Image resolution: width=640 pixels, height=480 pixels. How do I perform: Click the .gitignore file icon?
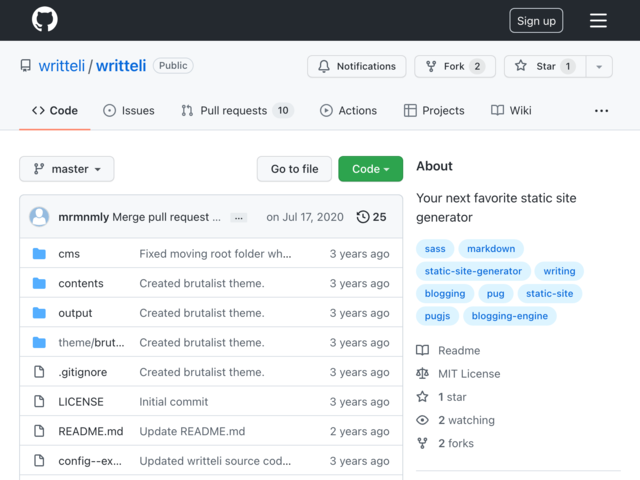click(39, 372)
